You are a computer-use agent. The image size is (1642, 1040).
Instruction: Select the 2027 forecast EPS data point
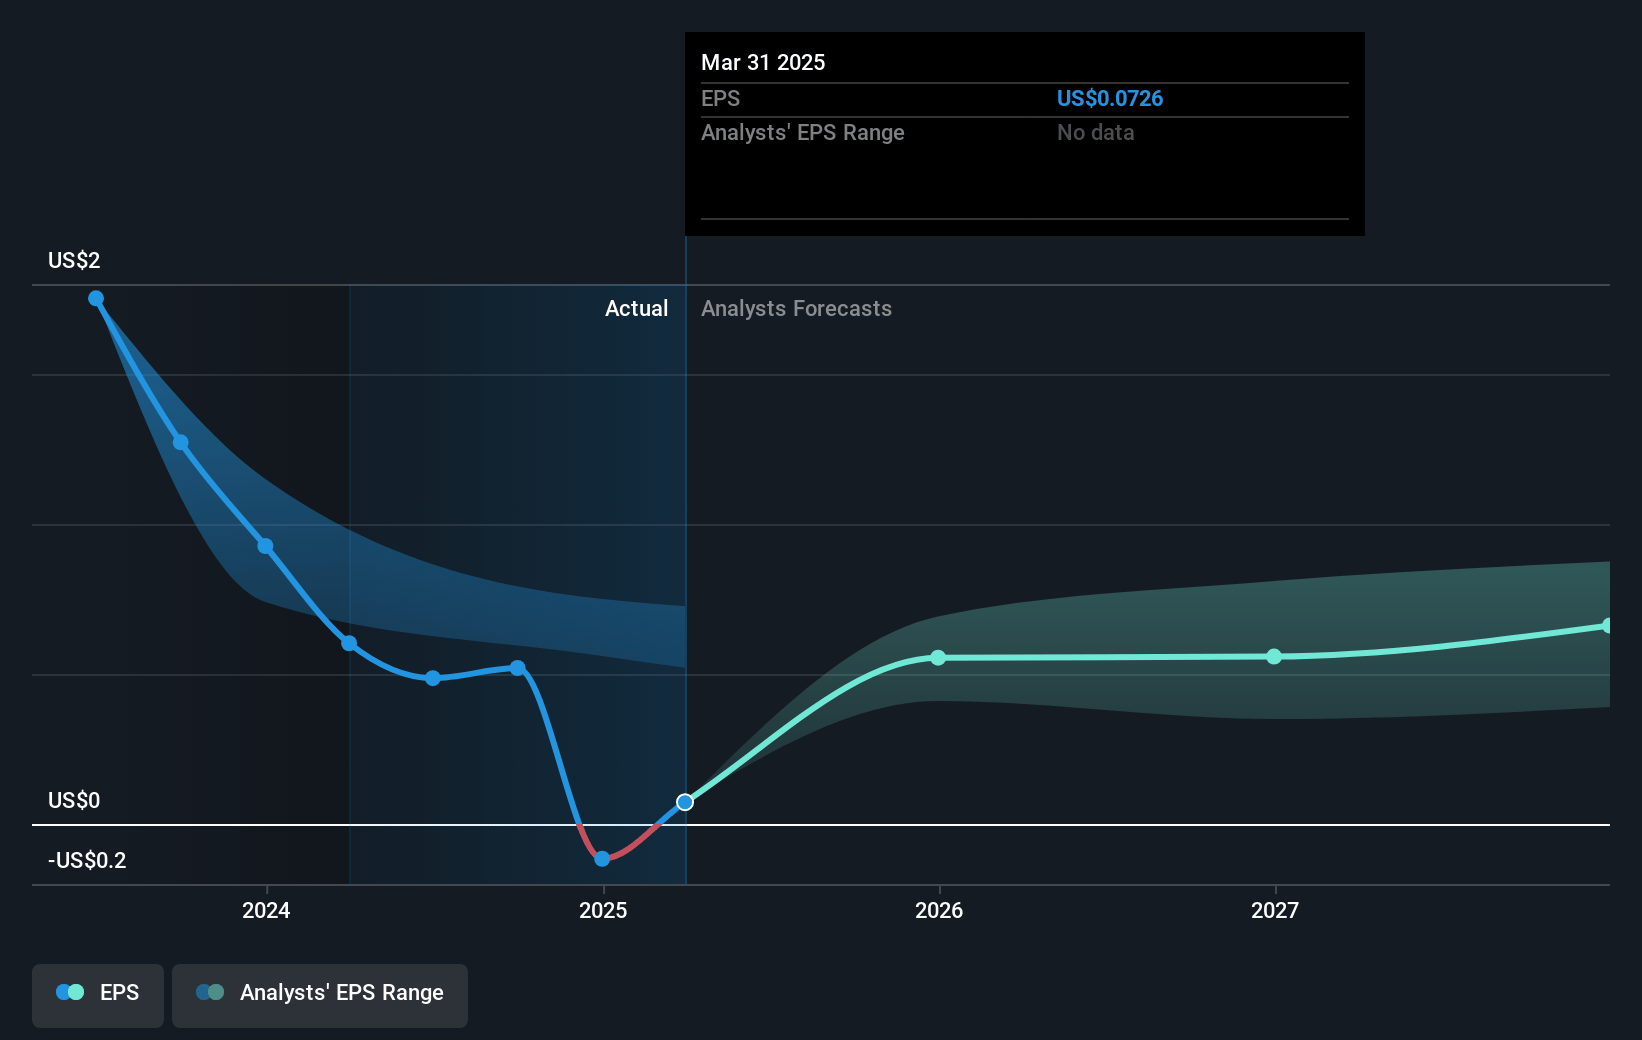pos(1274,656)
